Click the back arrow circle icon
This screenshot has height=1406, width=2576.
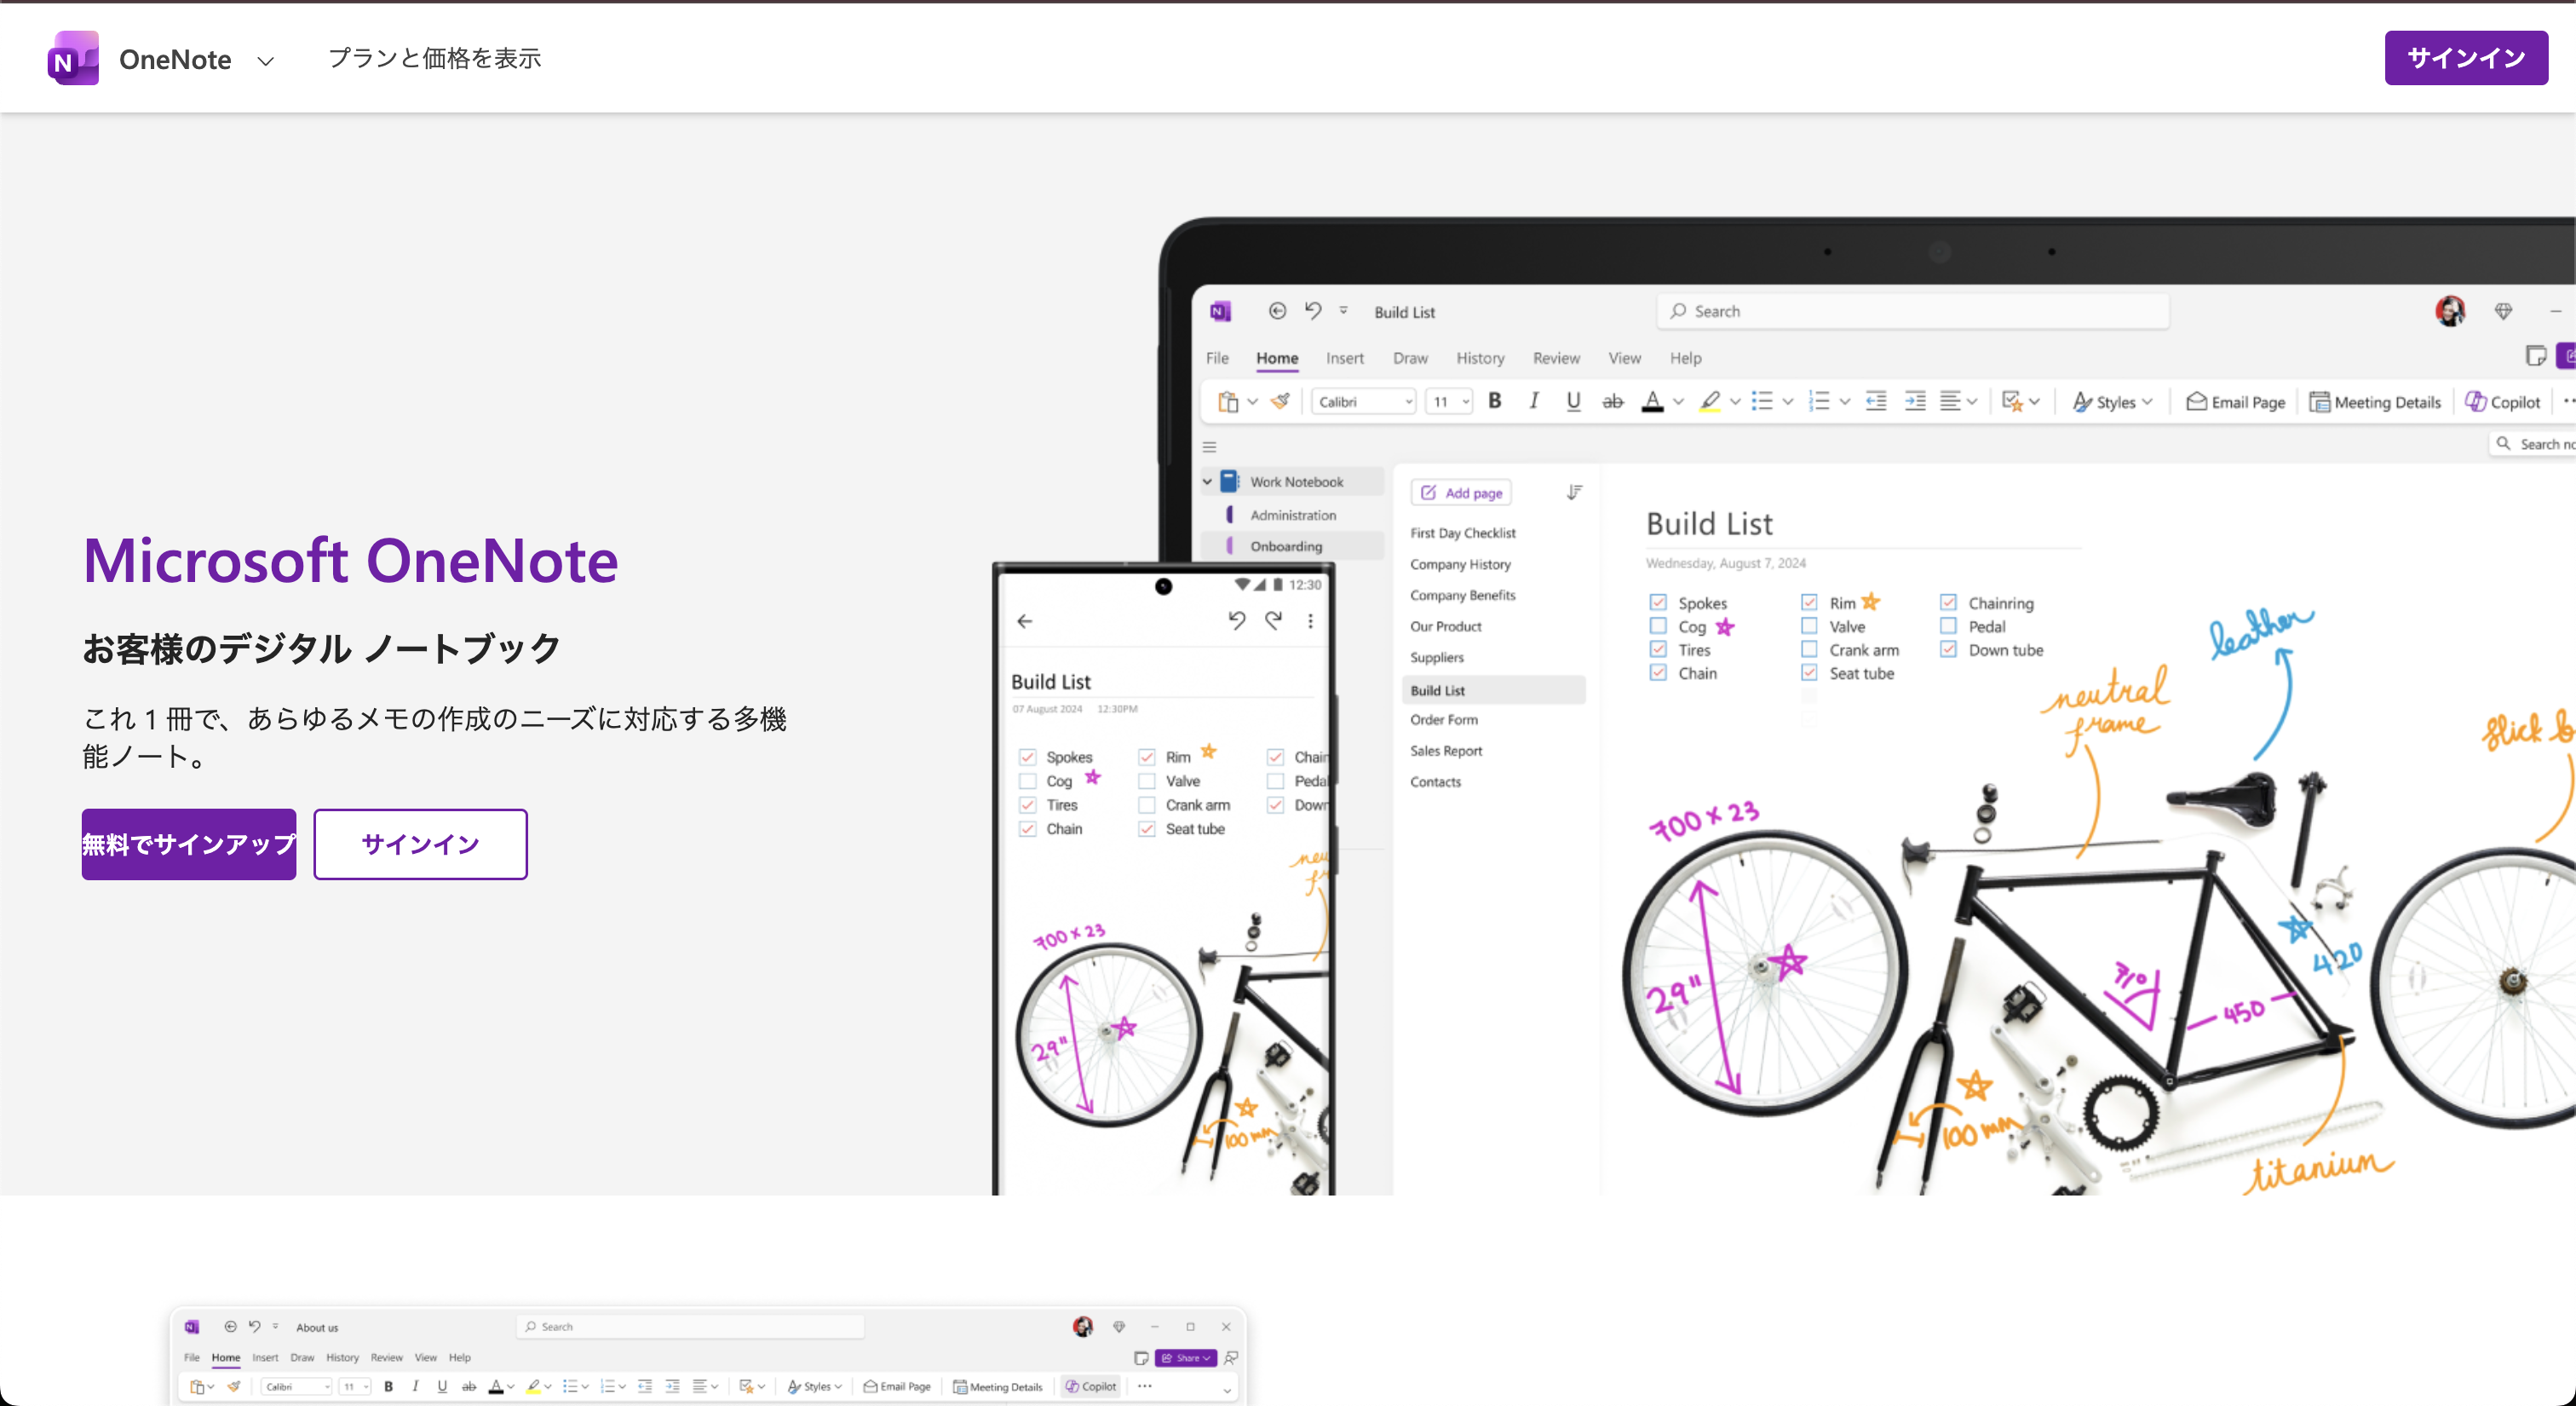tap(1277, 311)
